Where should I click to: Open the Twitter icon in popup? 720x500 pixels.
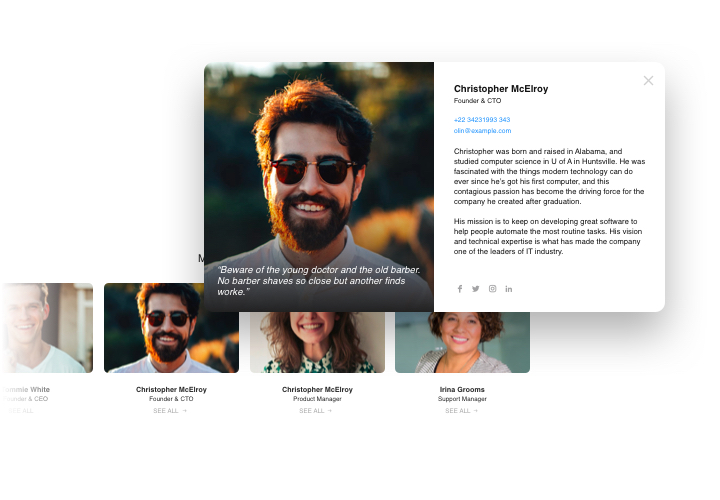tap(476, 289)
